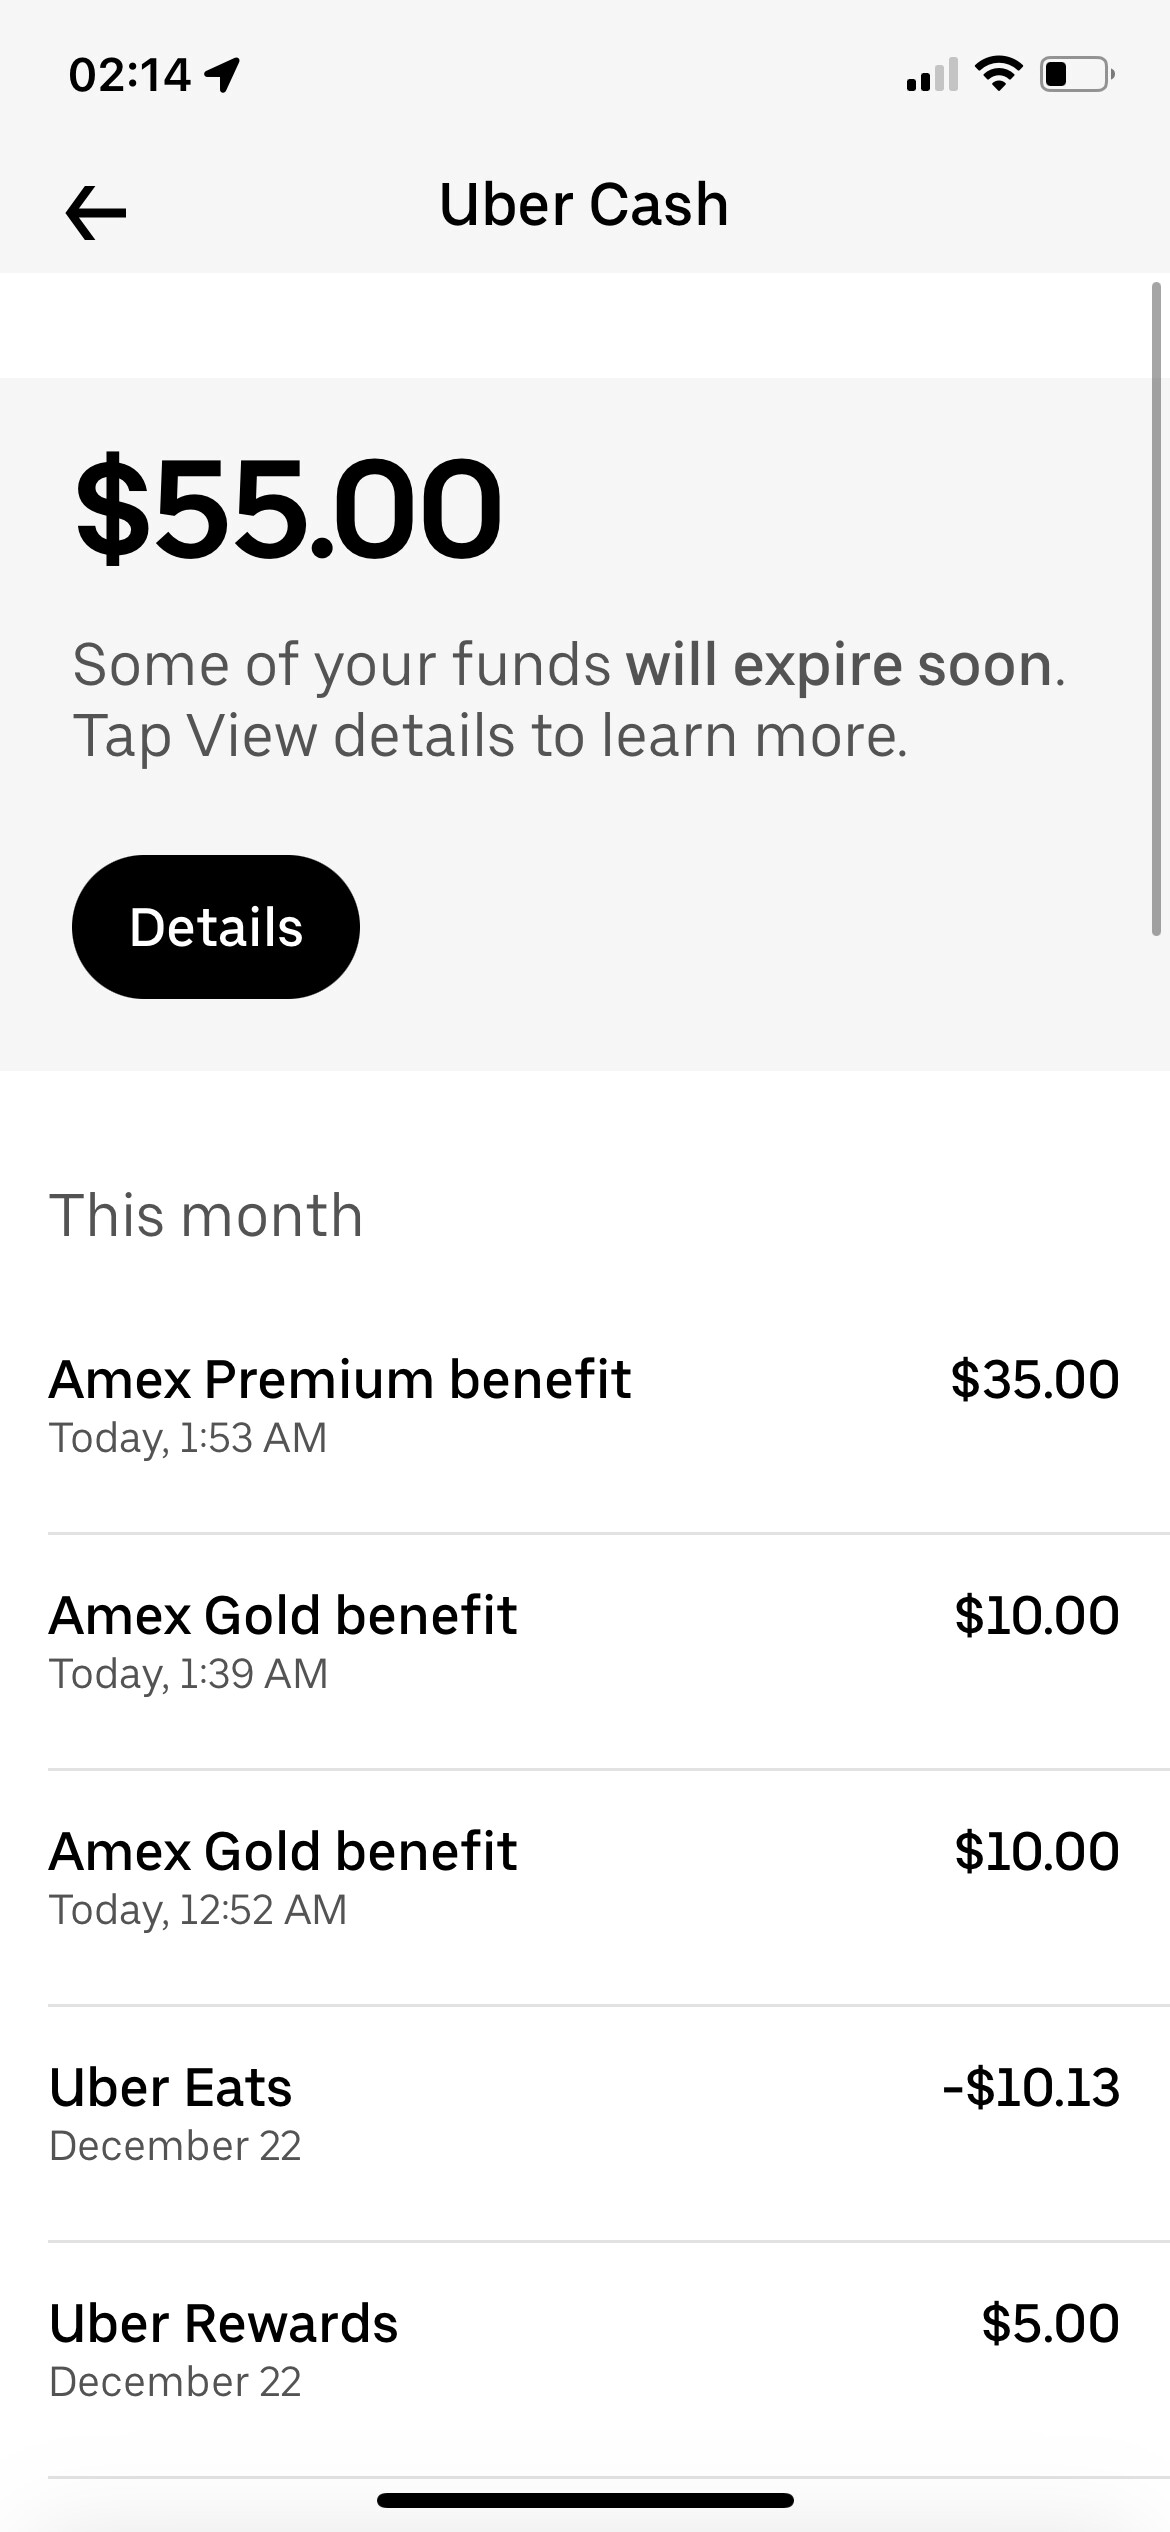Open the Details button
This screenshot has width=1170, height=2532.
click(x=216, y=927)
